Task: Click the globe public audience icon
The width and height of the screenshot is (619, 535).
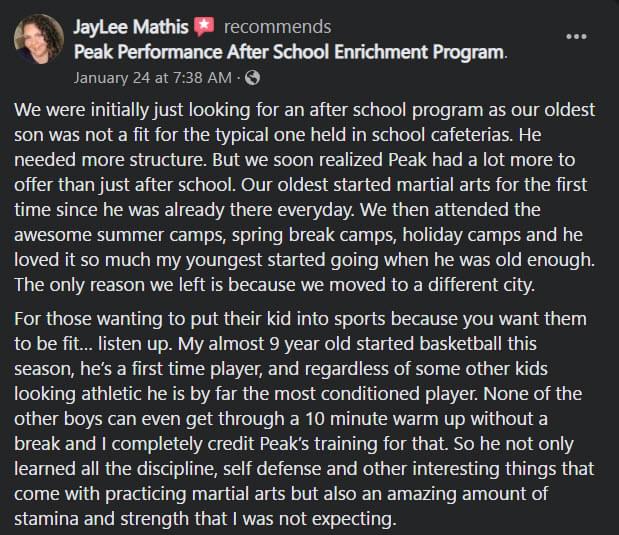Action: pyautogui.click(x=253, y=77)
